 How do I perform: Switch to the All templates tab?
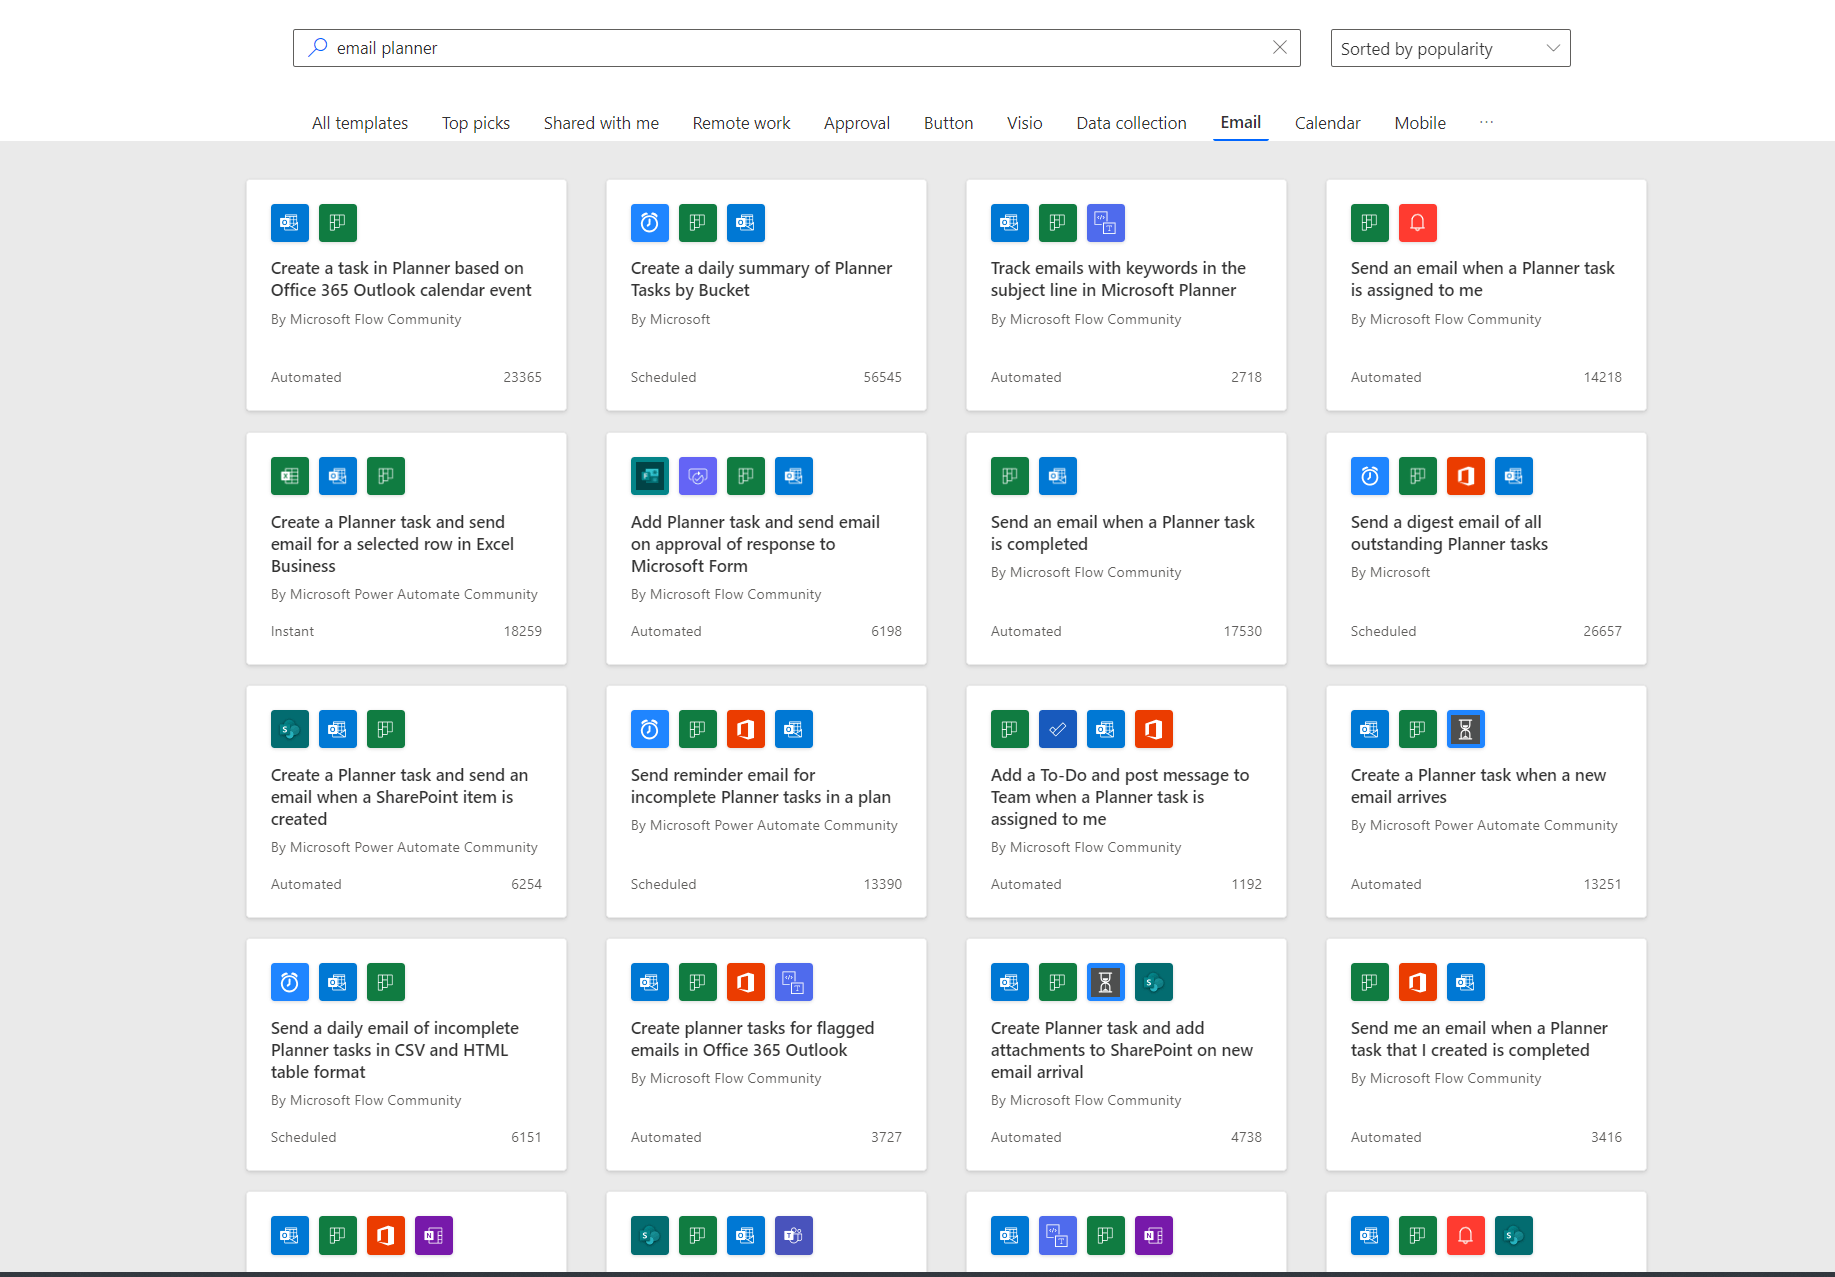[x=360, y=123]
